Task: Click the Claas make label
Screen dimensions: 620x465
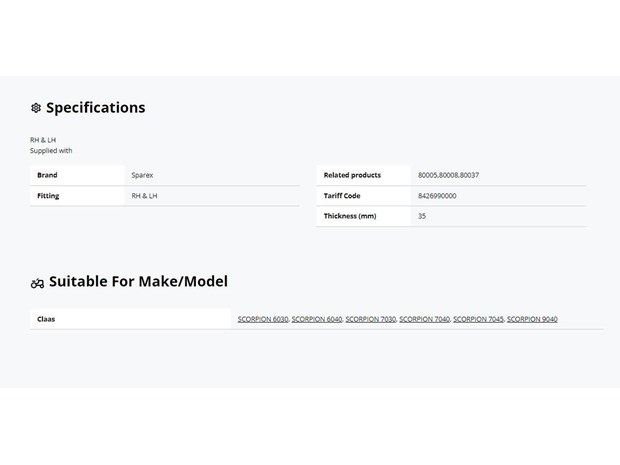Action: 46,319
